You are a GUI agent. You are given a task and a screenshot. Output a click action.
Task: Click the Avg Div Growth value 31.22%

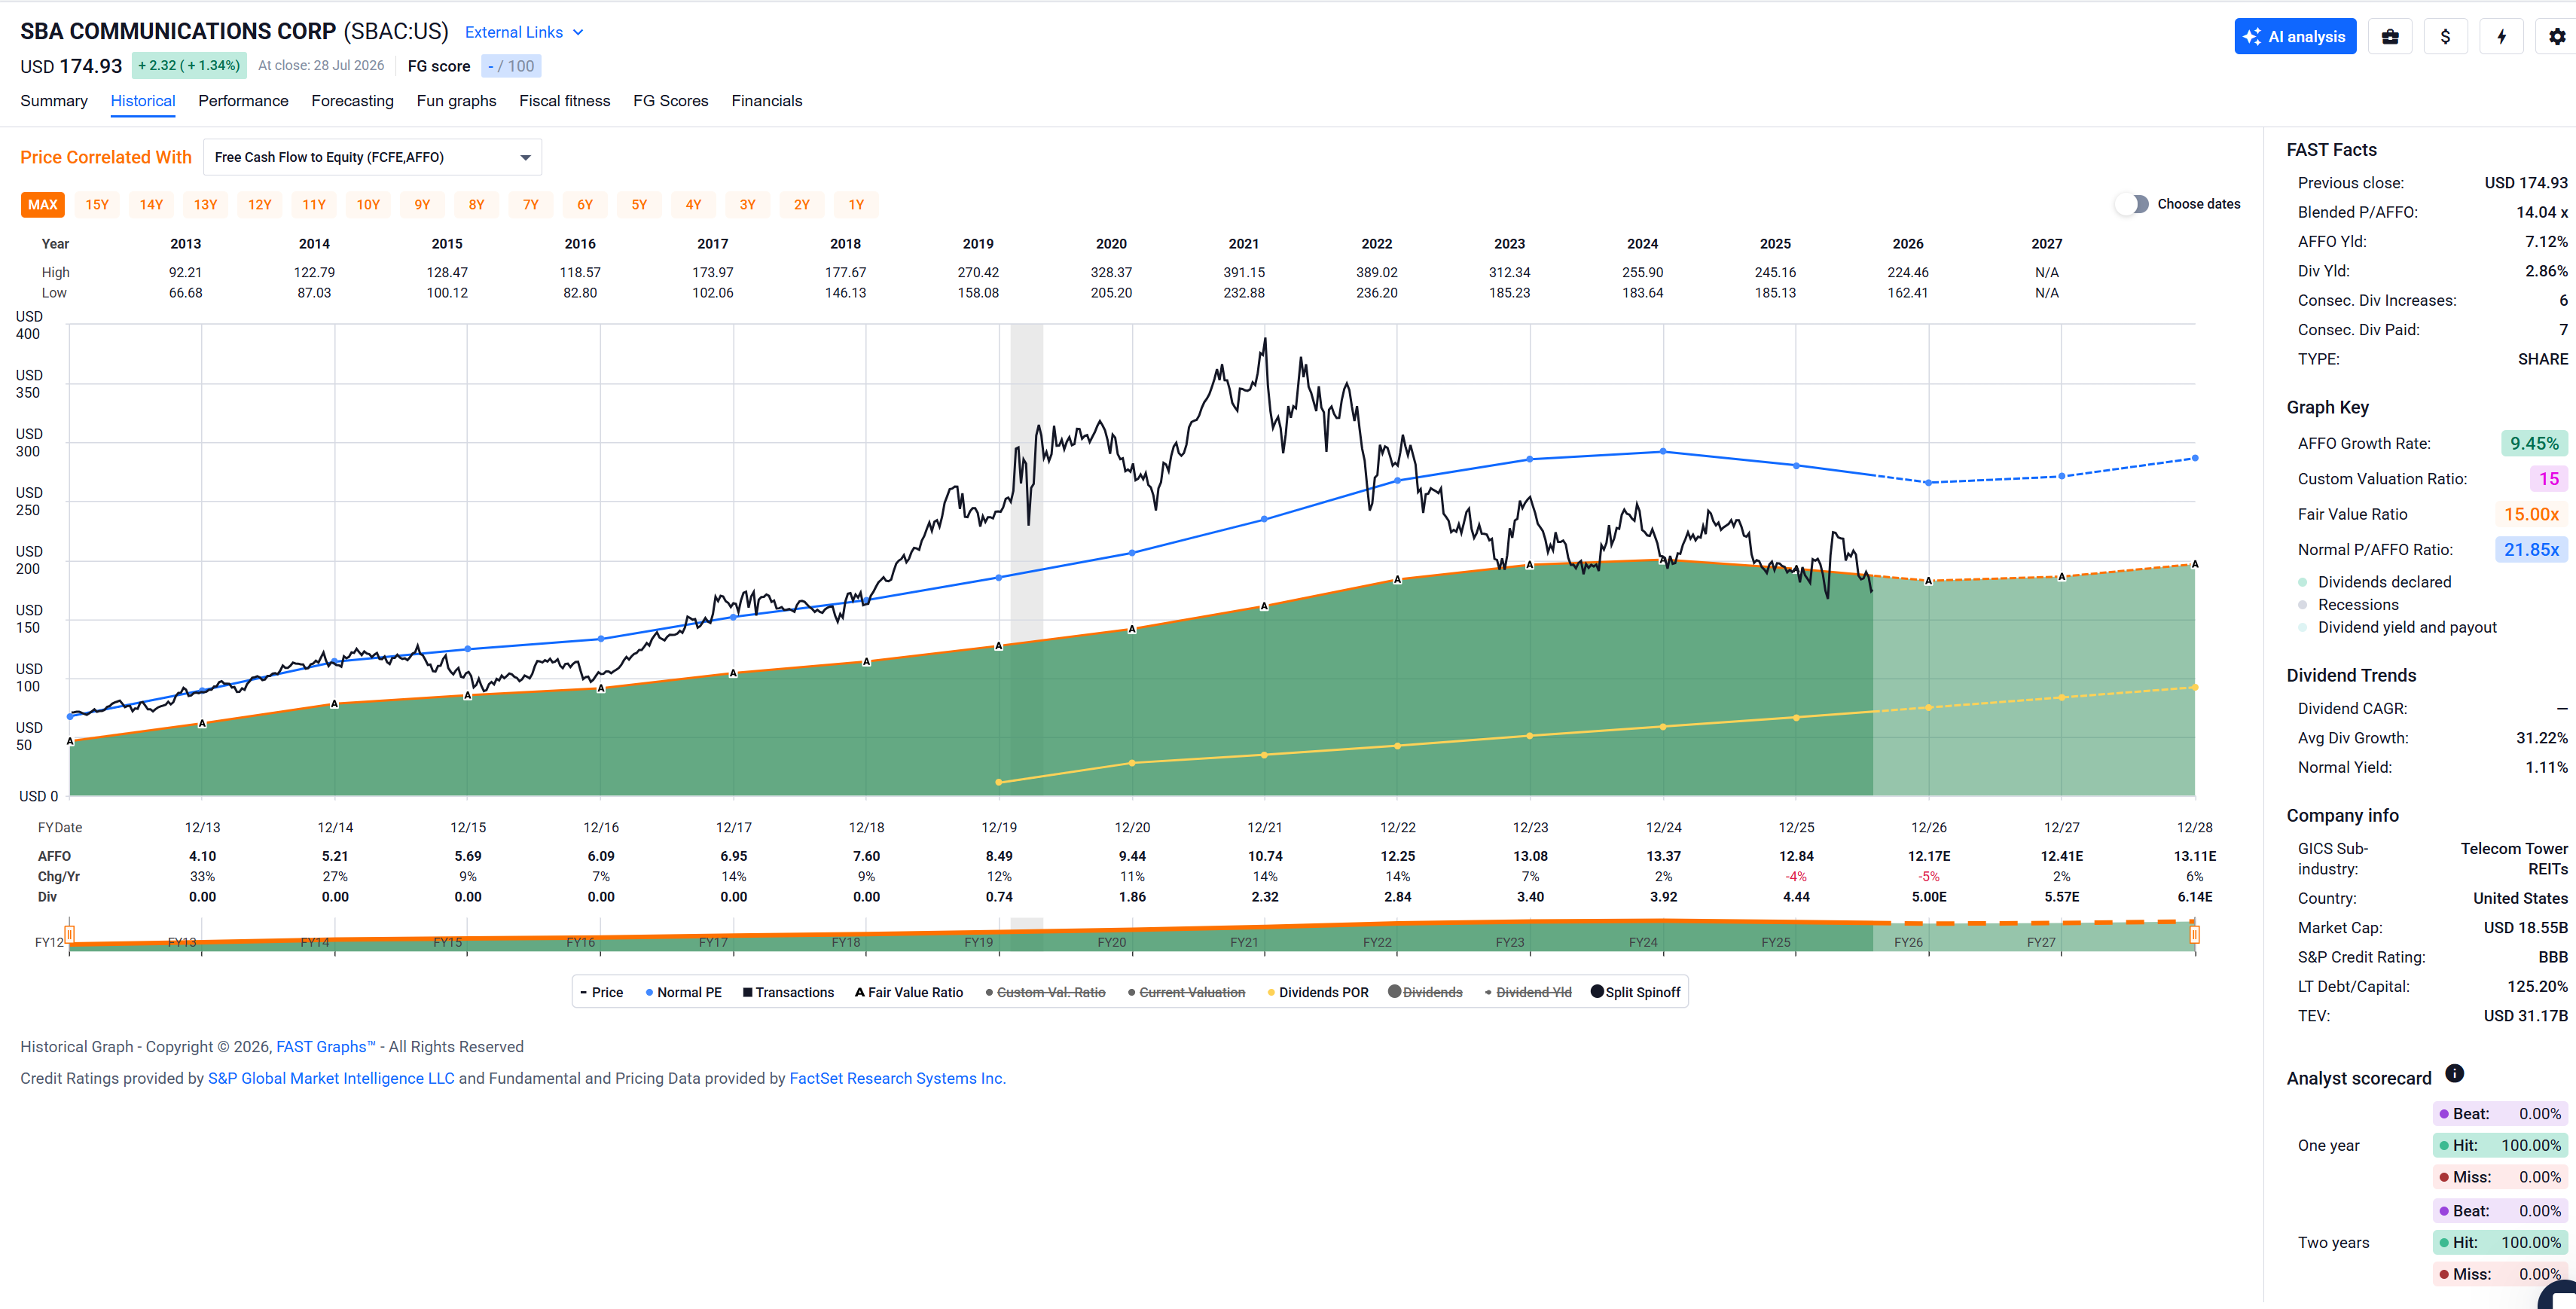click(2542, 738)
